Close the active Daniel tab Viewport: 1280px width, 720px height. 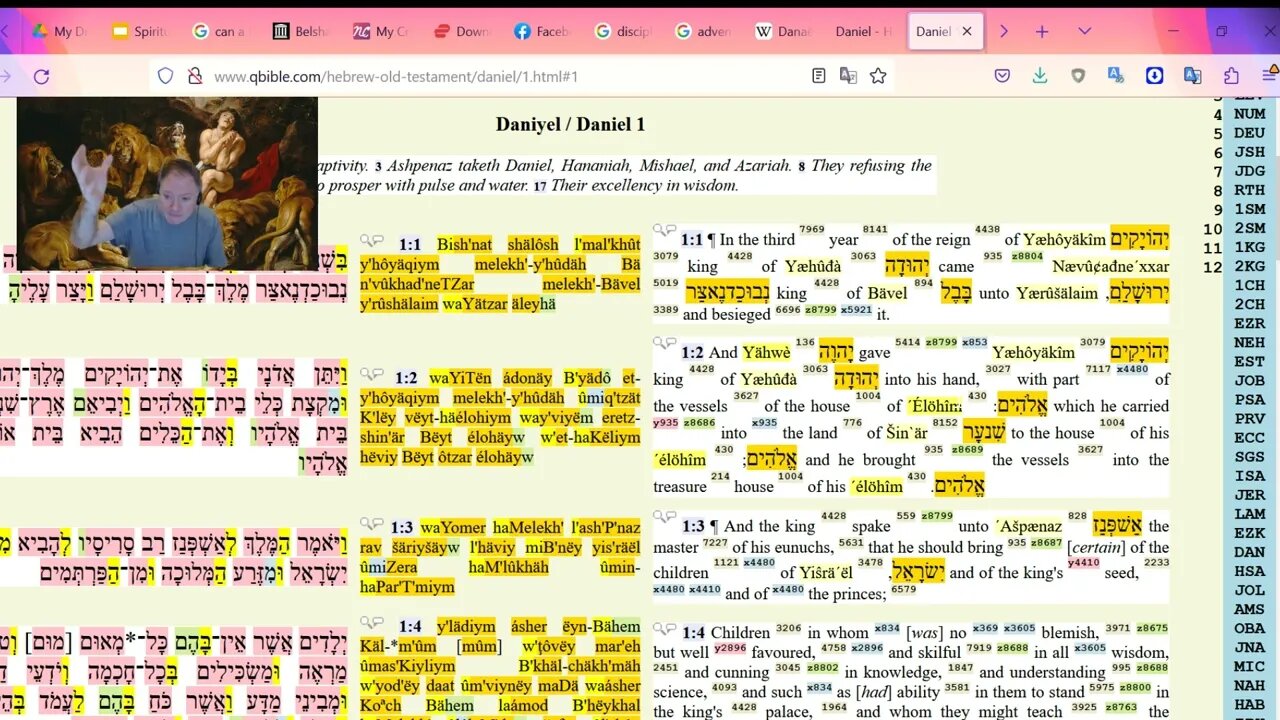[967, 31]
